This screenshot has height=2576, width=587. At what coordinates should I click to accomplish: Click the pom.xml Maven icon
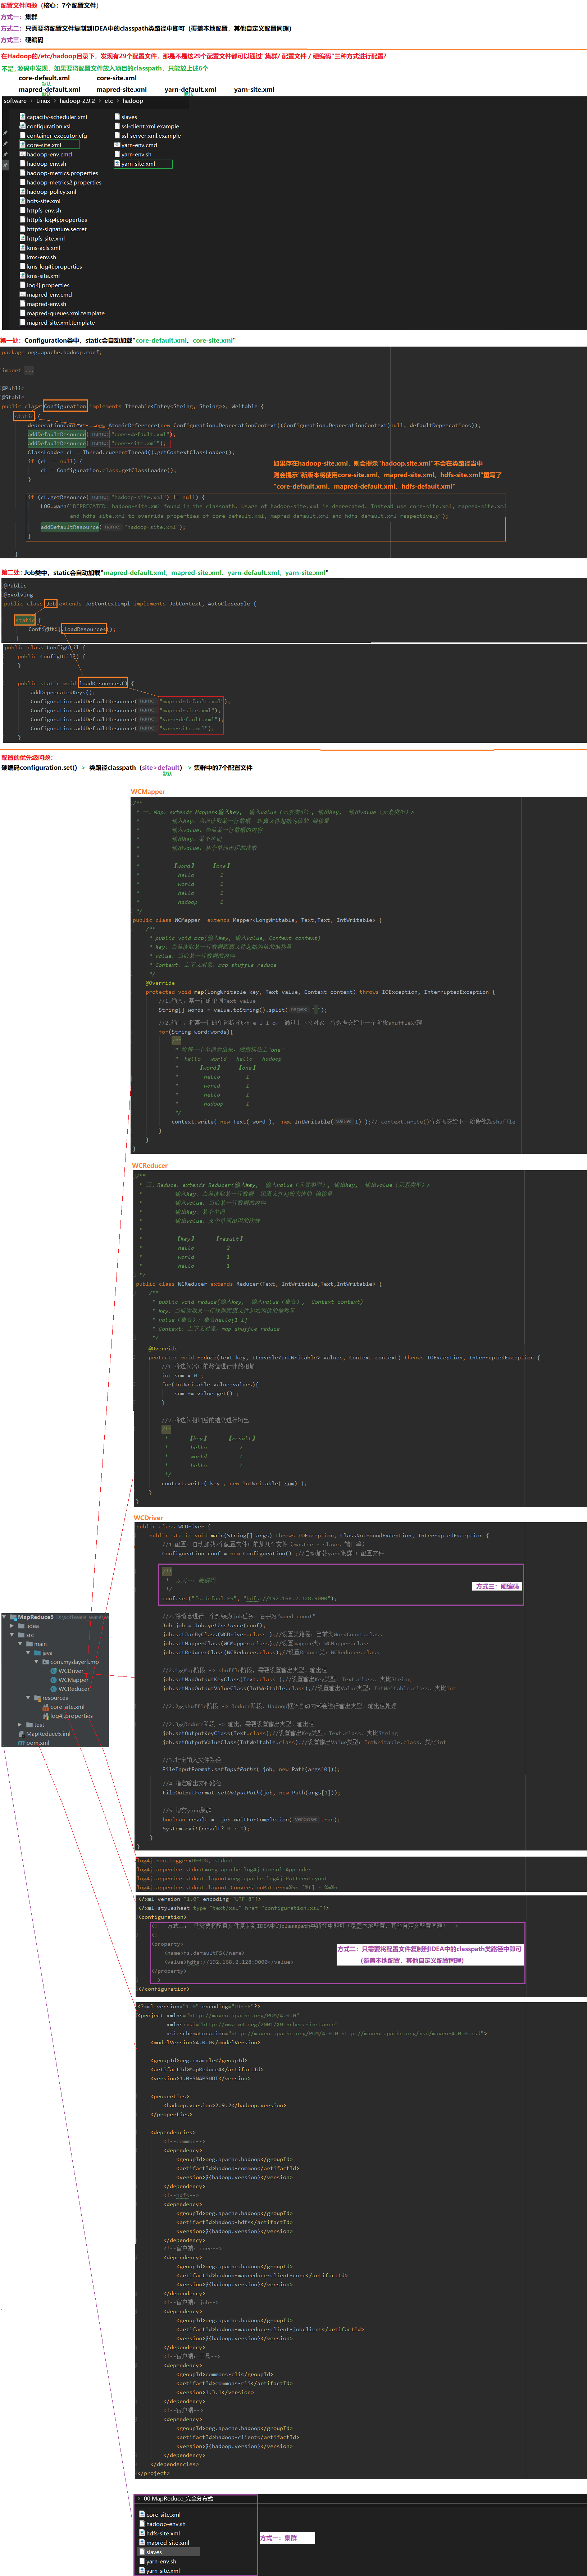(21, 1743)
